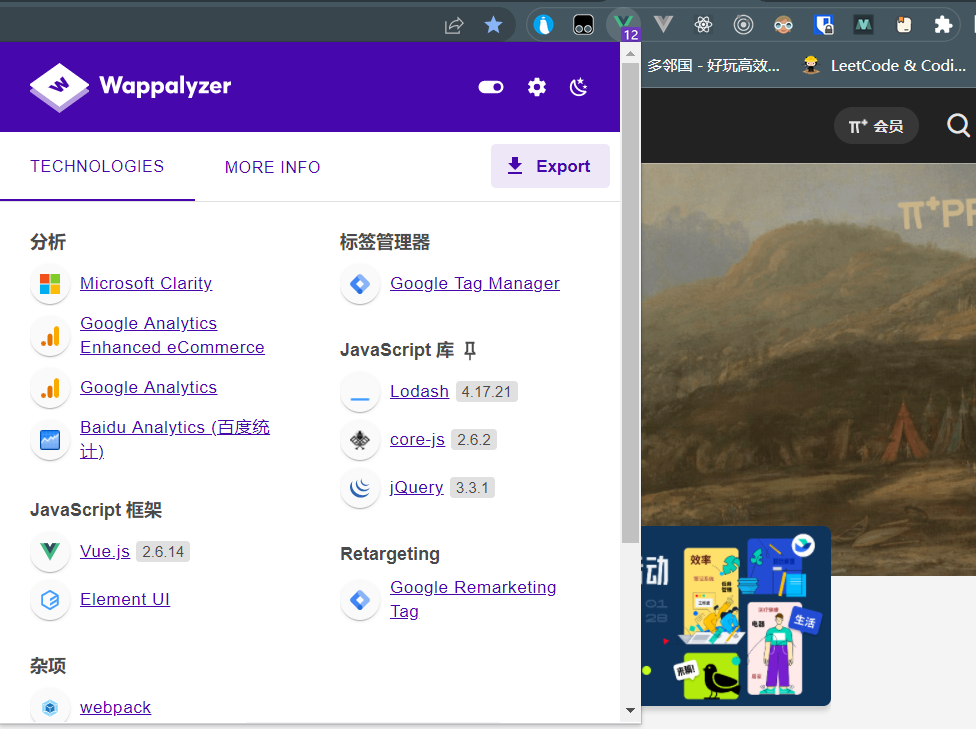The width and height of the screenshot is (976, 729).
Task: Click the browser share page icon
Action: (x=454, y=26)
